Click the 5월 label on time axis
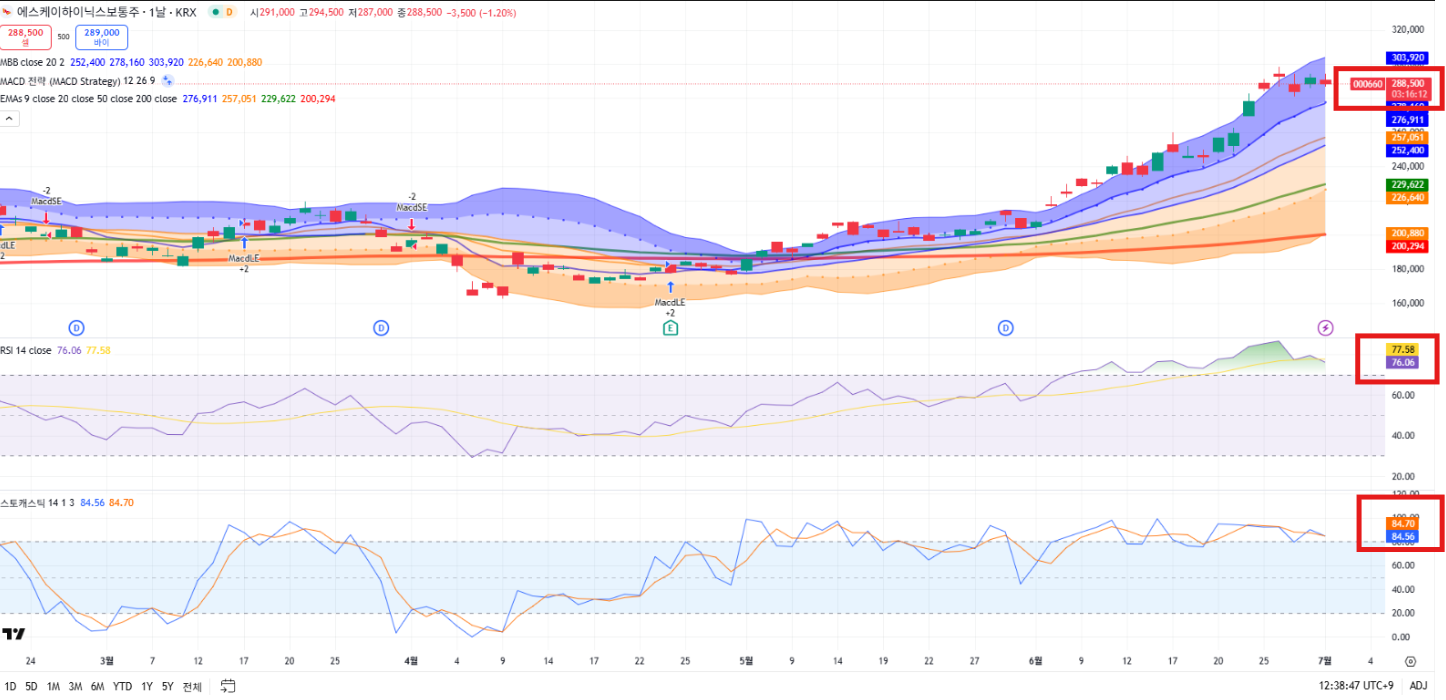The image size is (1446, 700). (x=744, y=661)
